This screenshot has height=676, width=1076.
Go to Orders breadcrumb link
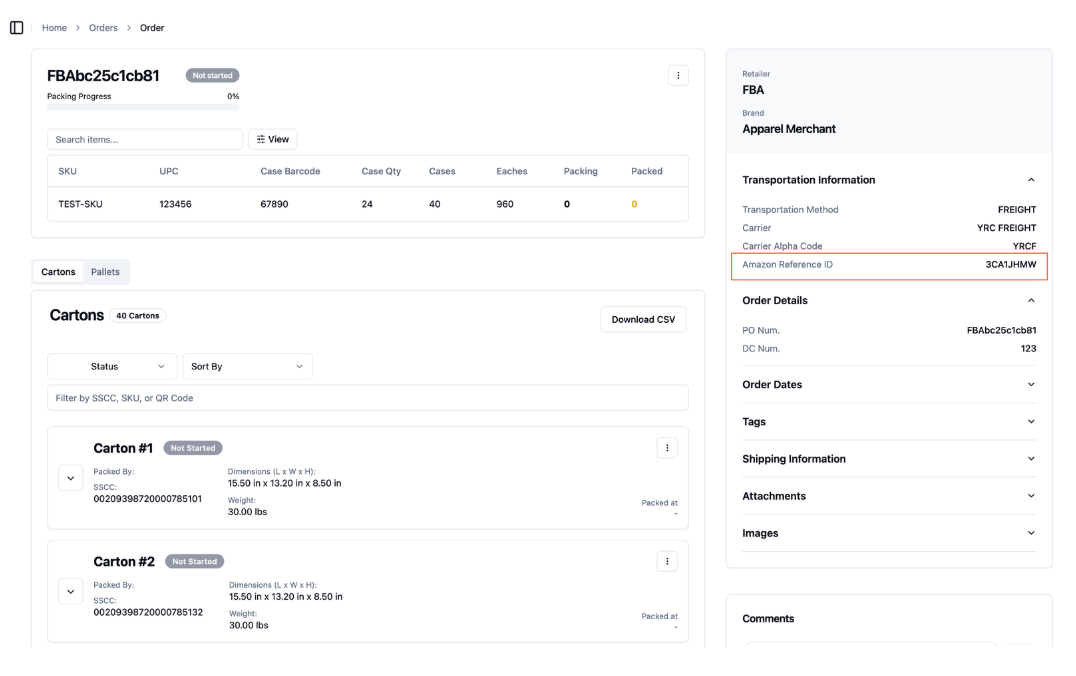[x=103, y=28]
